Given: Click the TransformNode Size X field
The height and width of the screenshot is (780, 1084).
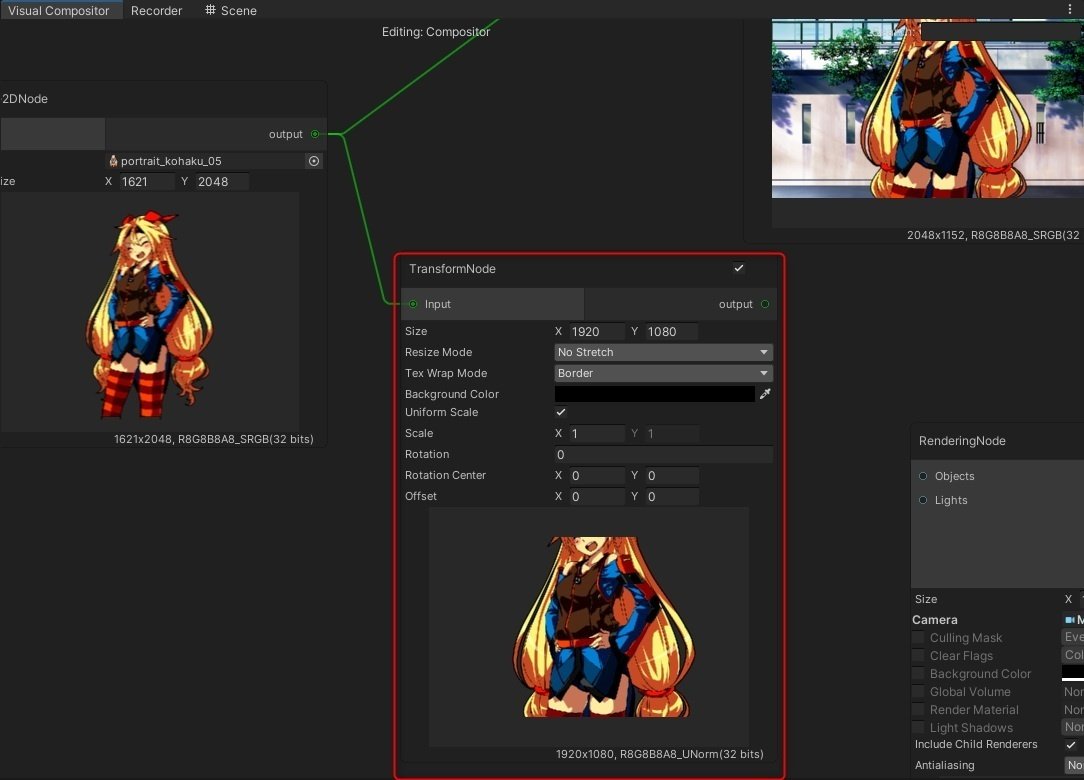Looking at the screenshot, I should click(x=597, y=331).
